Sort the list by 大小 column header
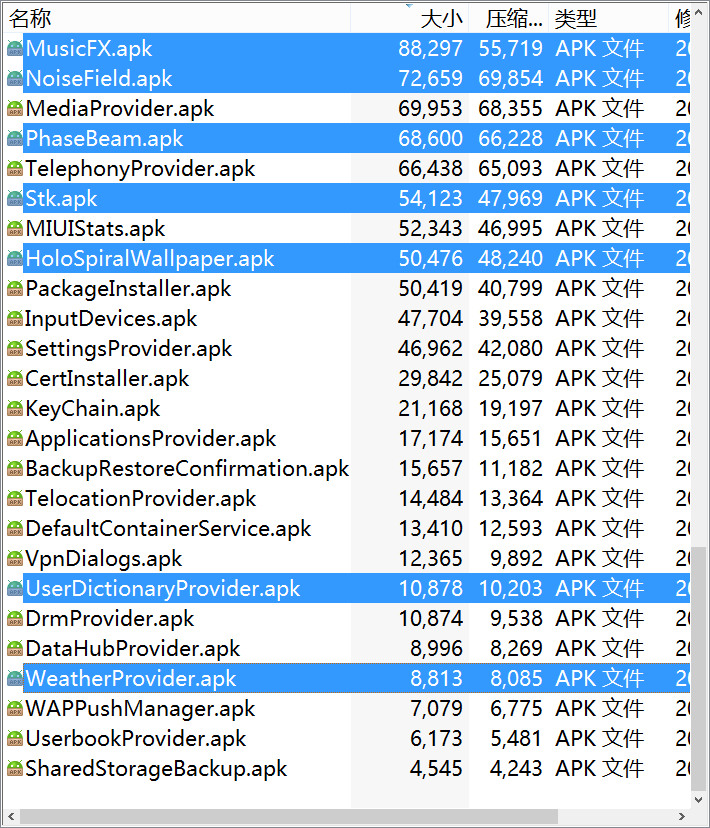The width and height of the screenshot is (710, 828). pos(410,19)
